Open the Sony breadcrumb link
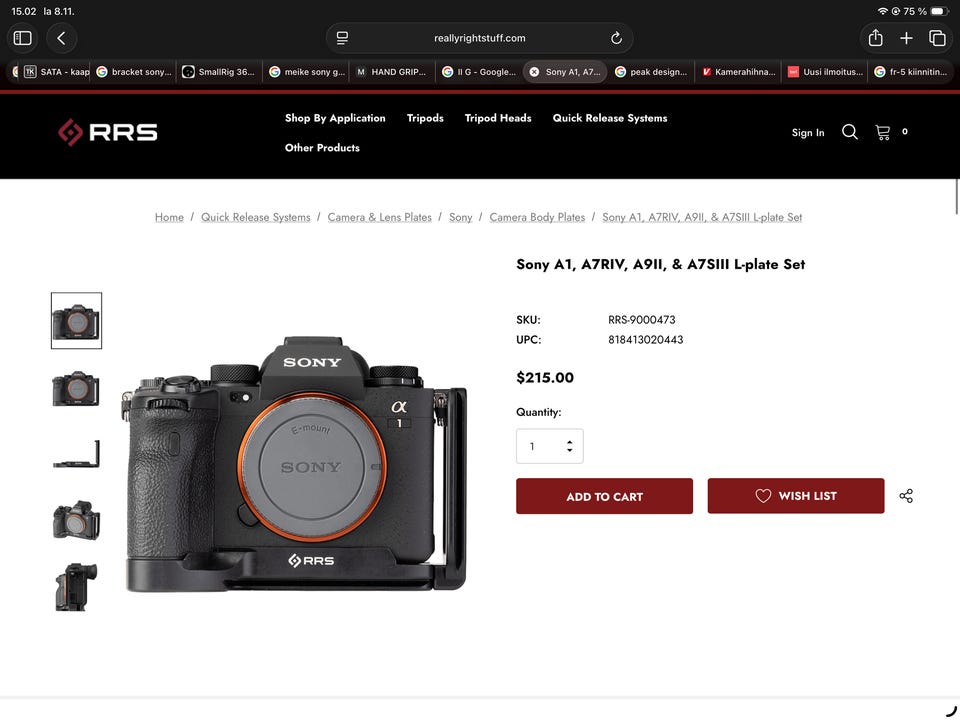Screen dimensions: 960x720 [460, 217]
